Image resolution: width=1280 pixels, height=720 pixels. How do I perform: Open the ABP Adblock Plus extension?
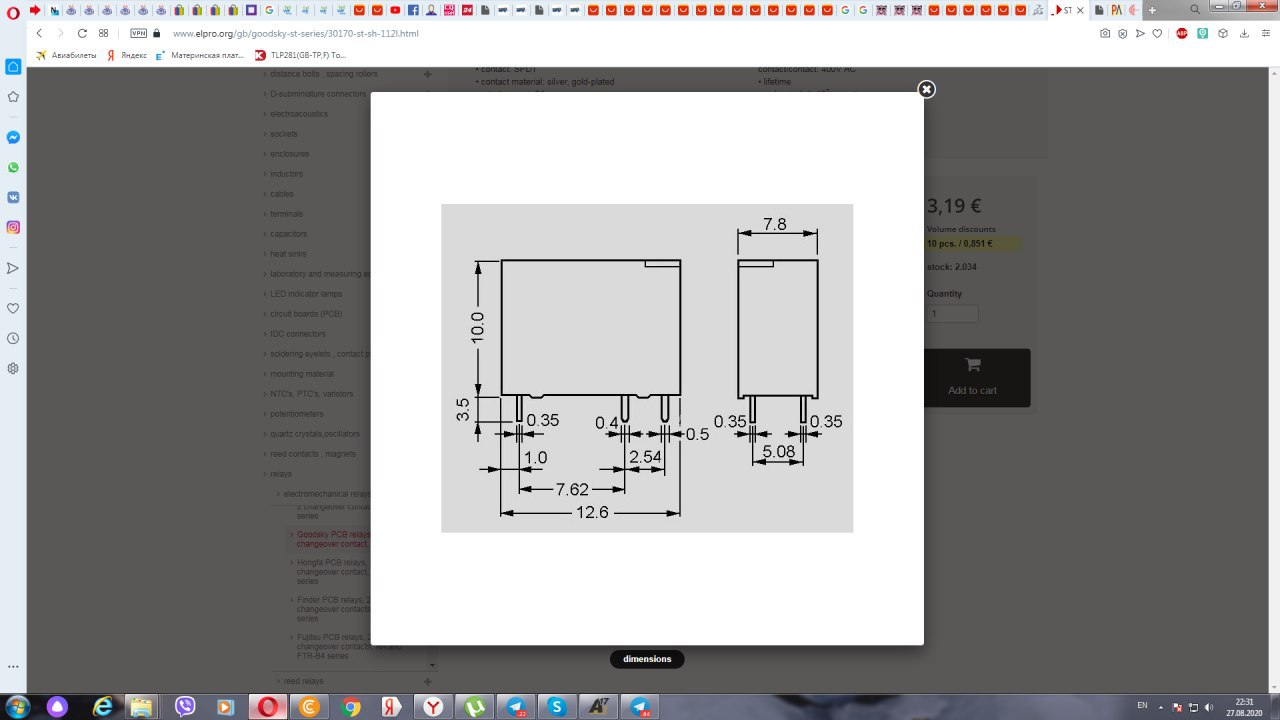[1182, 33]
